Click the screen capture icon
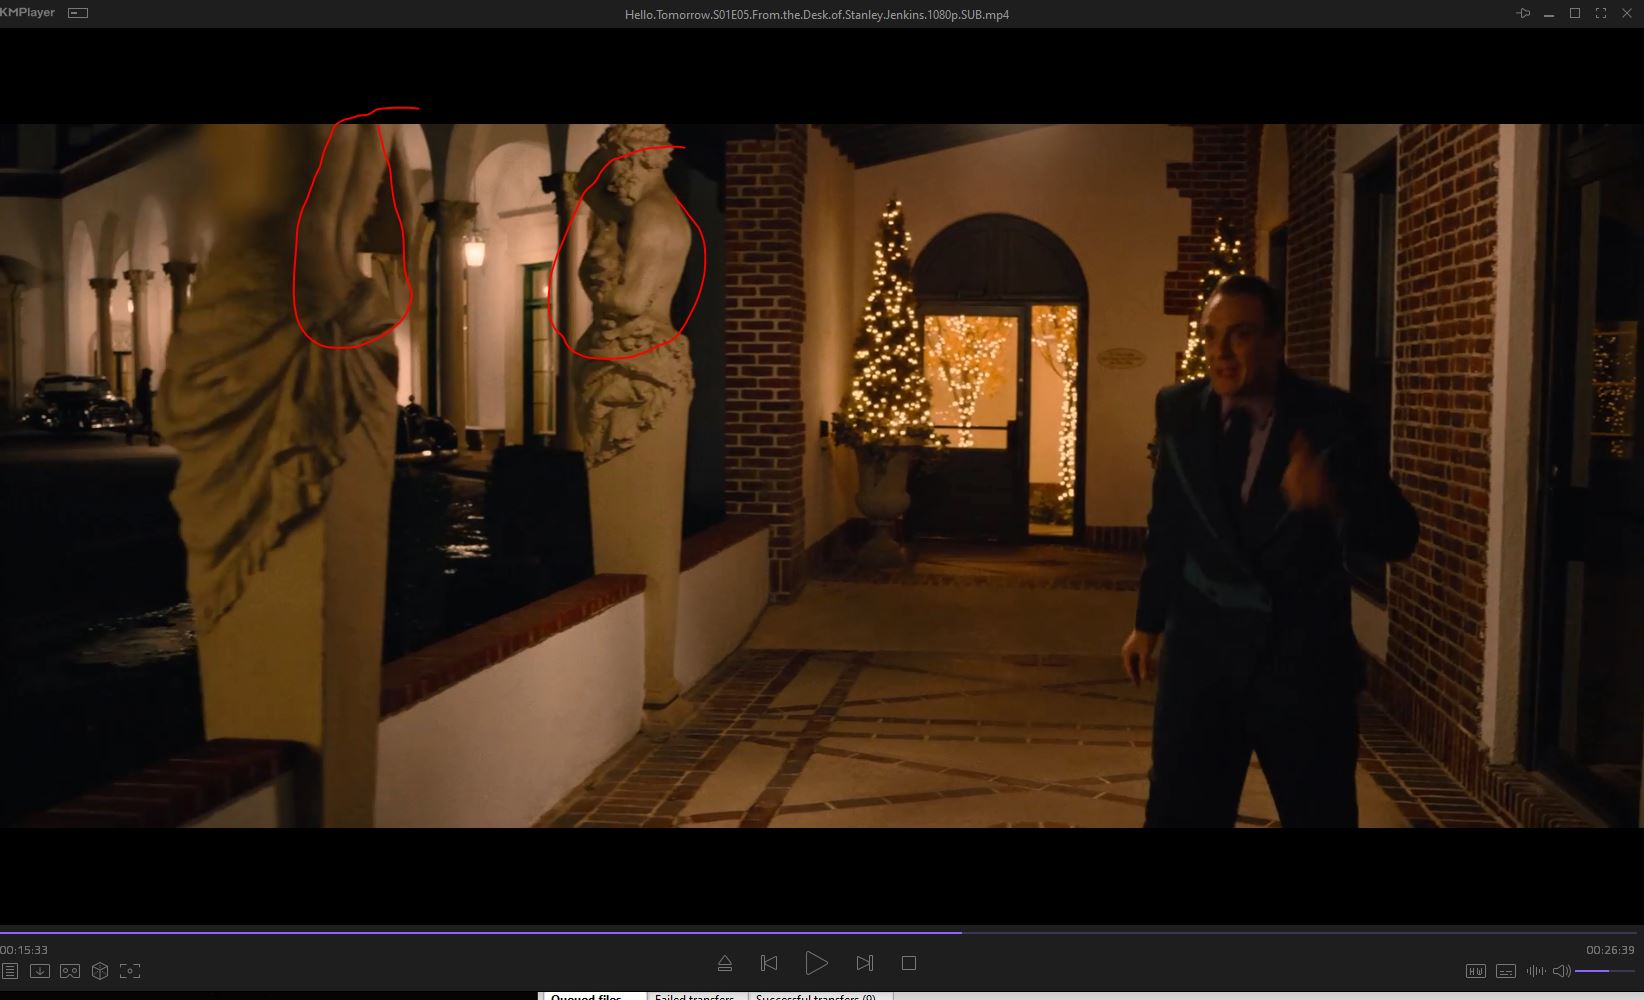 tap(130, 971)
